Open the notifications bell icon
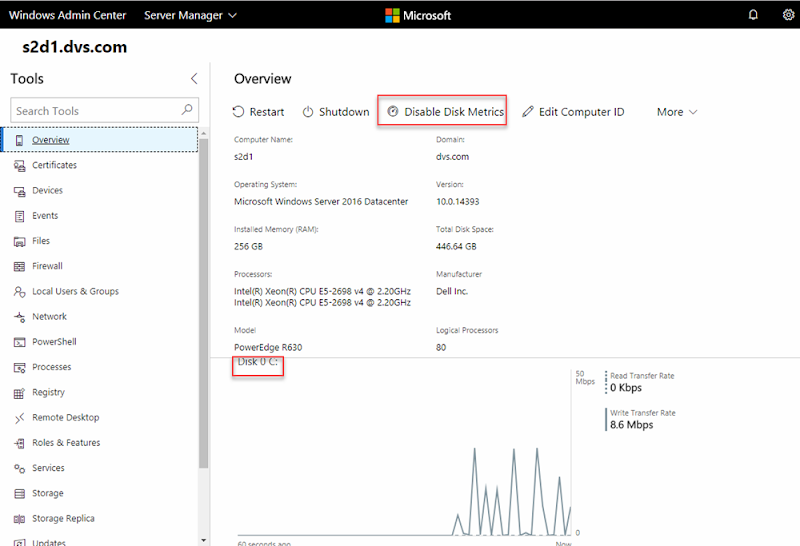Image resolution: width=800 pixels, height=546 pixels. coord(753,15)
